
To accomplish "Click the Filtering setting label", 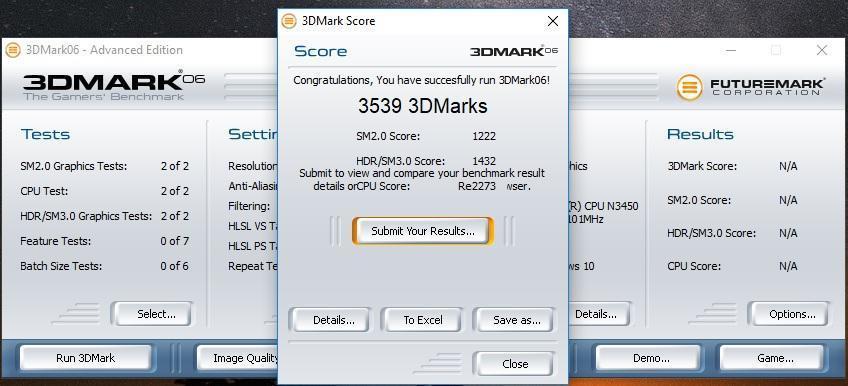I will [x=249, y=206].
